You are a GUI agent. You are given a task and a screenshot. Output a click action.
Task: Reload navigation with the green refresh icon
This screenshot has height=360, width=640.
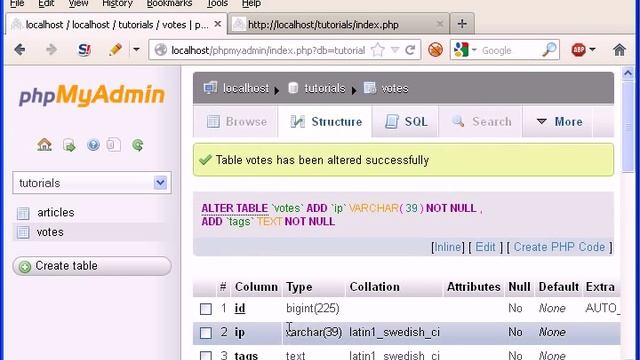point(138,145)
